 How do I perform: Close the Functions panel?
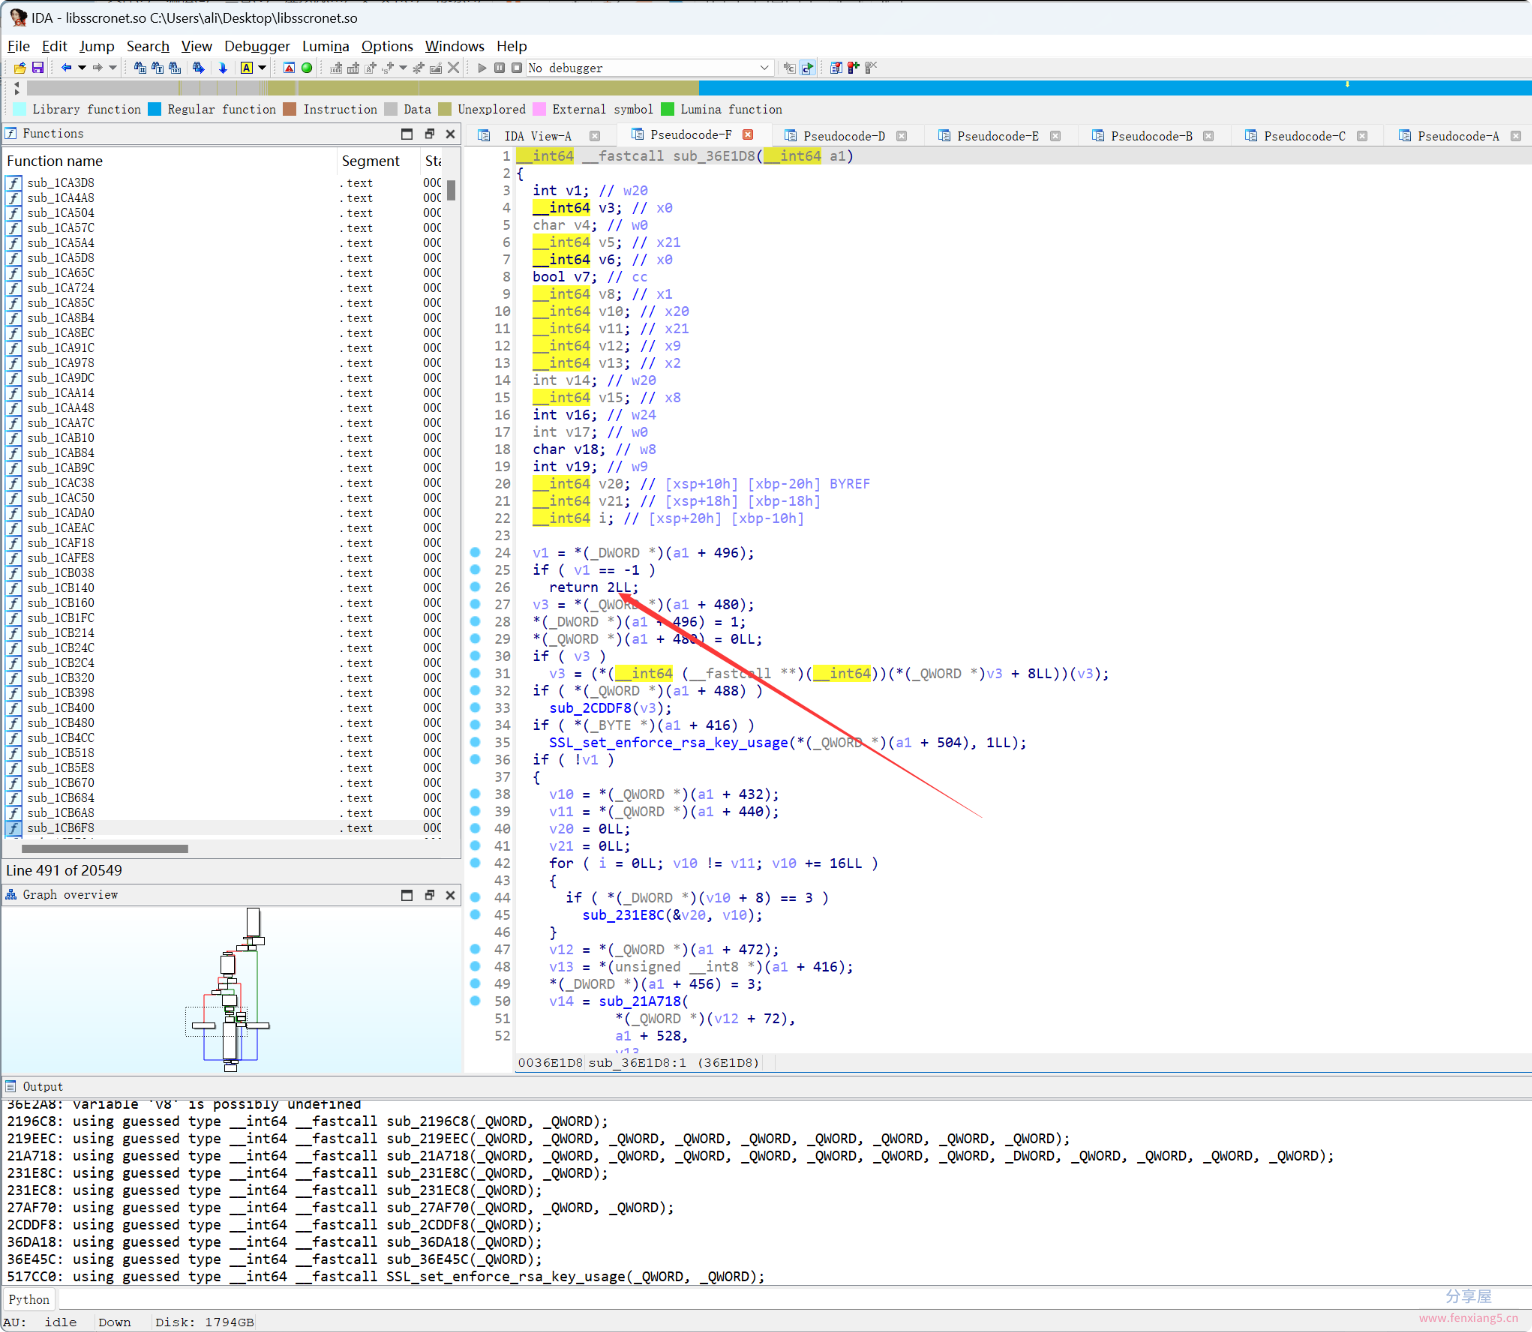[x=450, y=134]
